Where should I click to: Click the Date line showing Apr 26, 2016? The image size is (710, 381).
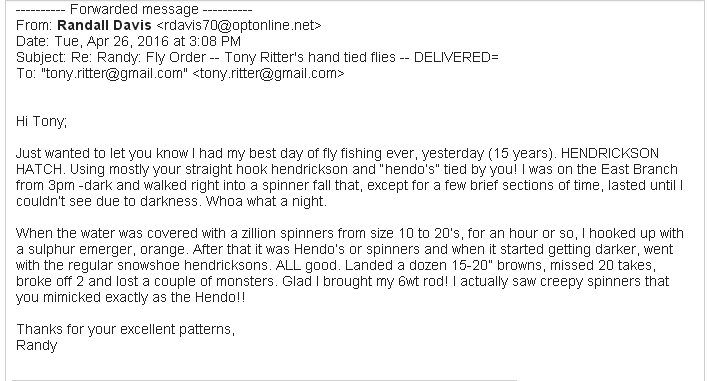[x=128, y=41]
